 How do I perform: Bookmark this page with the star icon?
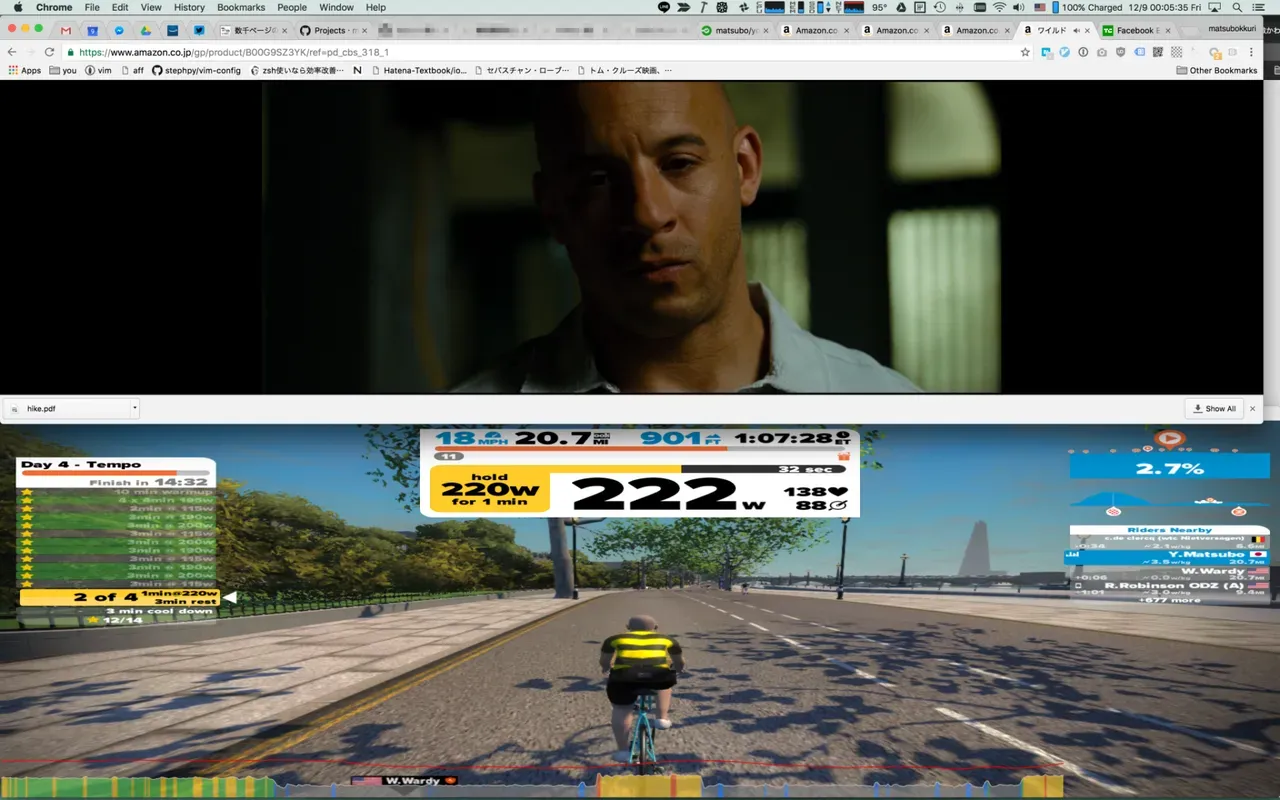1025,52
